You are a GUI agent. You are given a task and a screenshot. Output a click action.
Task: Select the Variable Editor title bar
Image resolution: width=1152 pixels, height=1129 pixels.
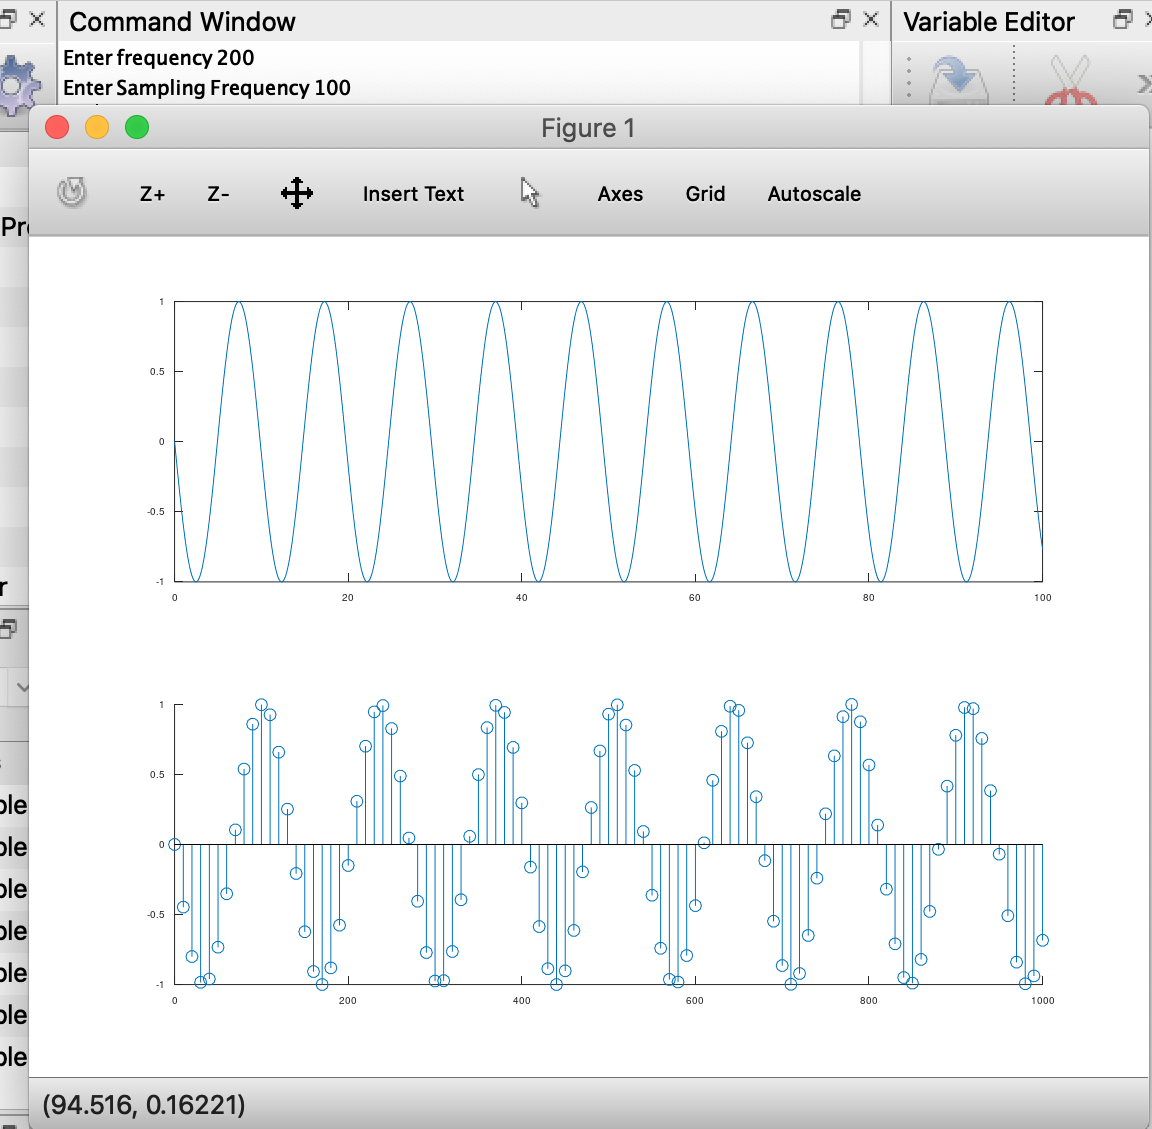pos(989,21)
